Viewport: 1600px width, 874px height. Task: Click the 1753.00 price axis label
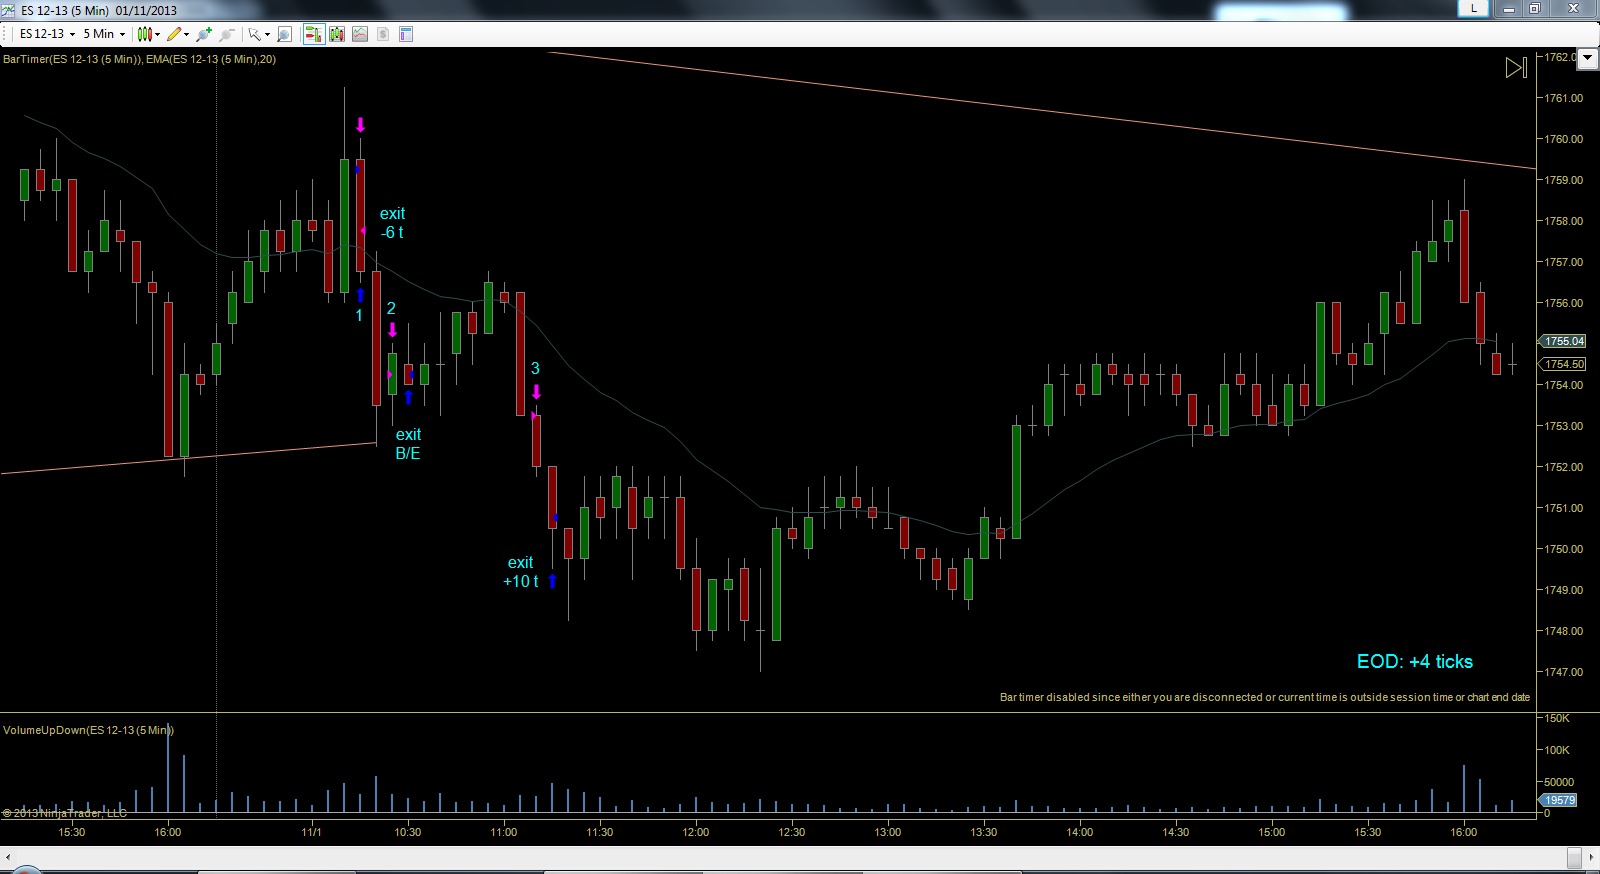tap(1564, 426)
